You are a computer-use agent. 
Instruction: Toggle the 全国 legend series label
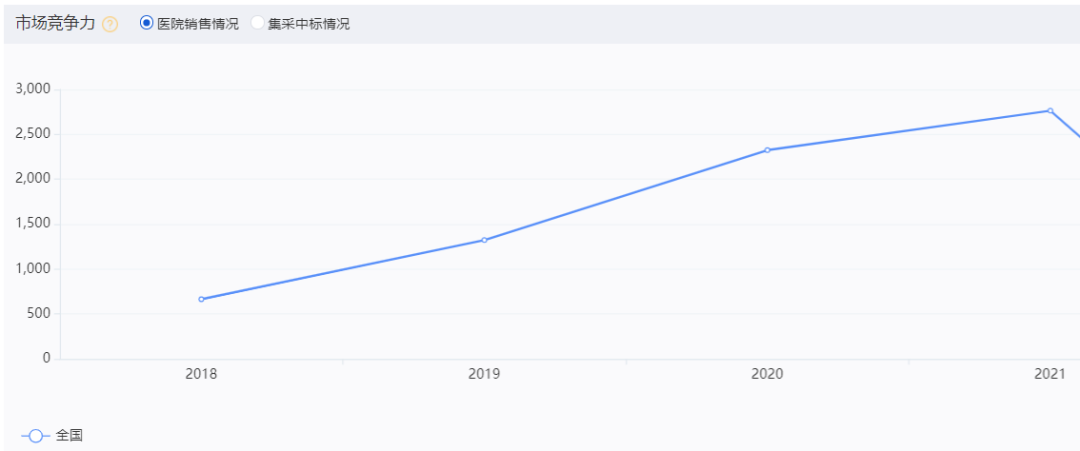(x=69, y=436)
